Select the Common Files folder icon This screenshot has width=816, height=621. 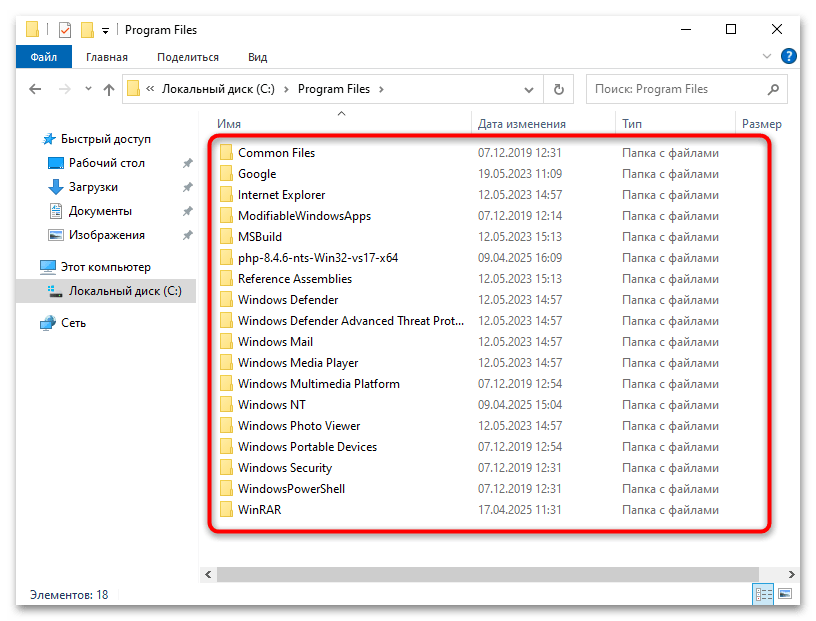226,153
